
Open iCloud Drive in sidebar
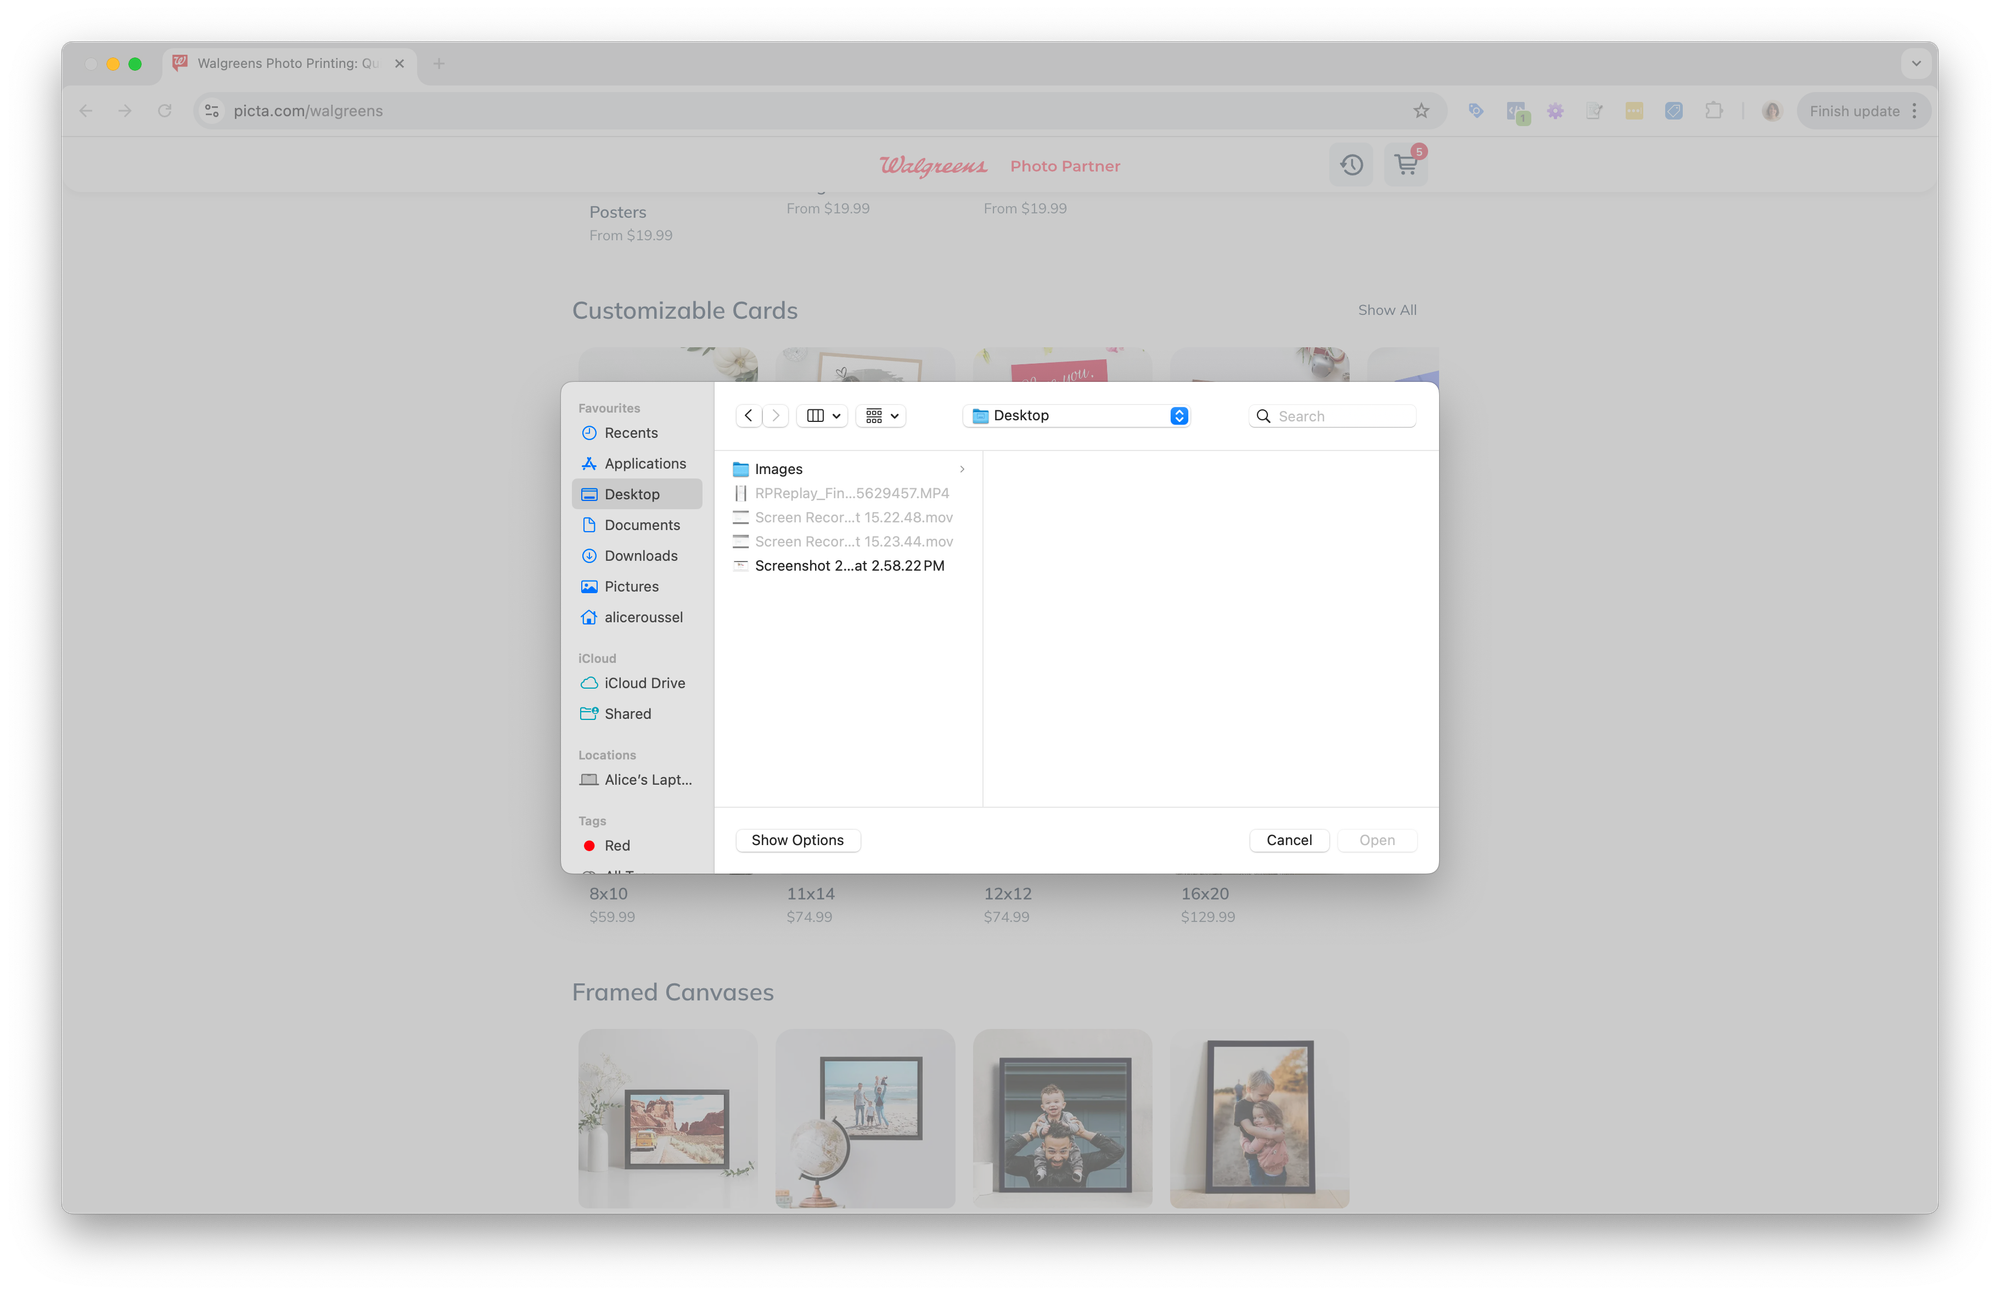[644, 683]
